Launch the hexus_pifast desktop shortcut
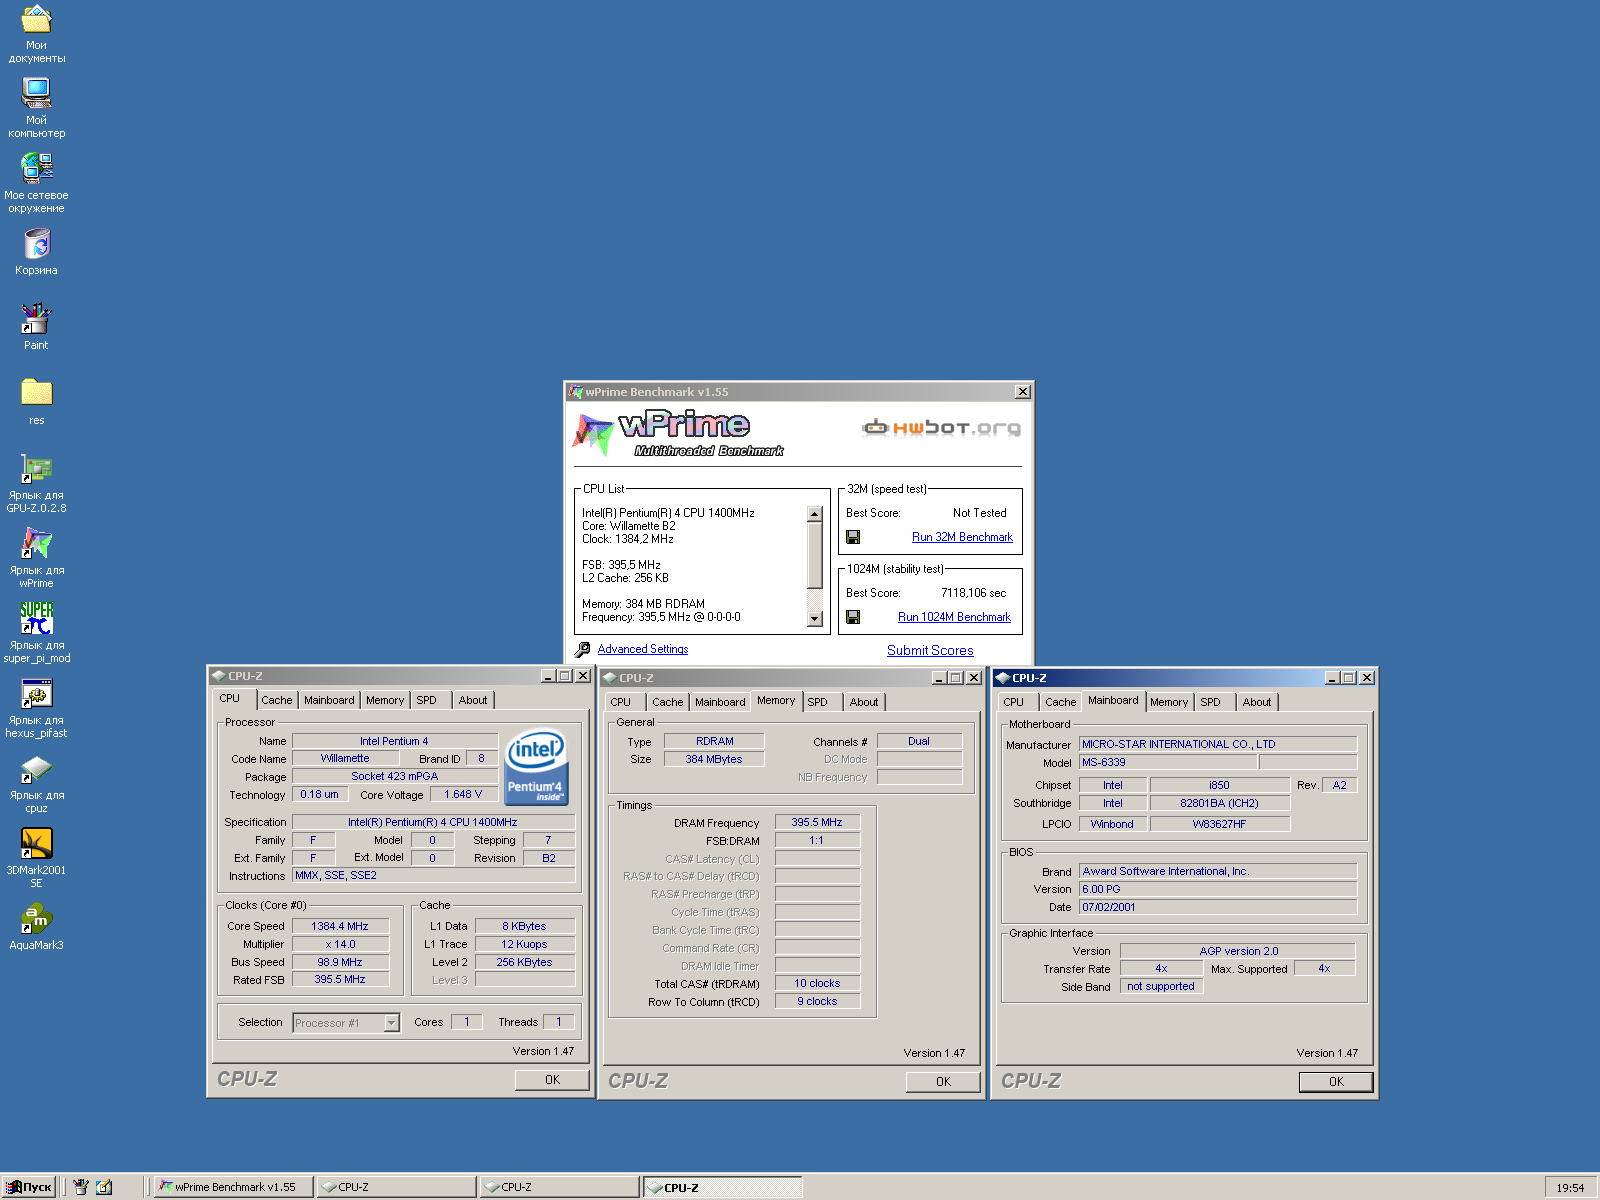 pos(36,708)
